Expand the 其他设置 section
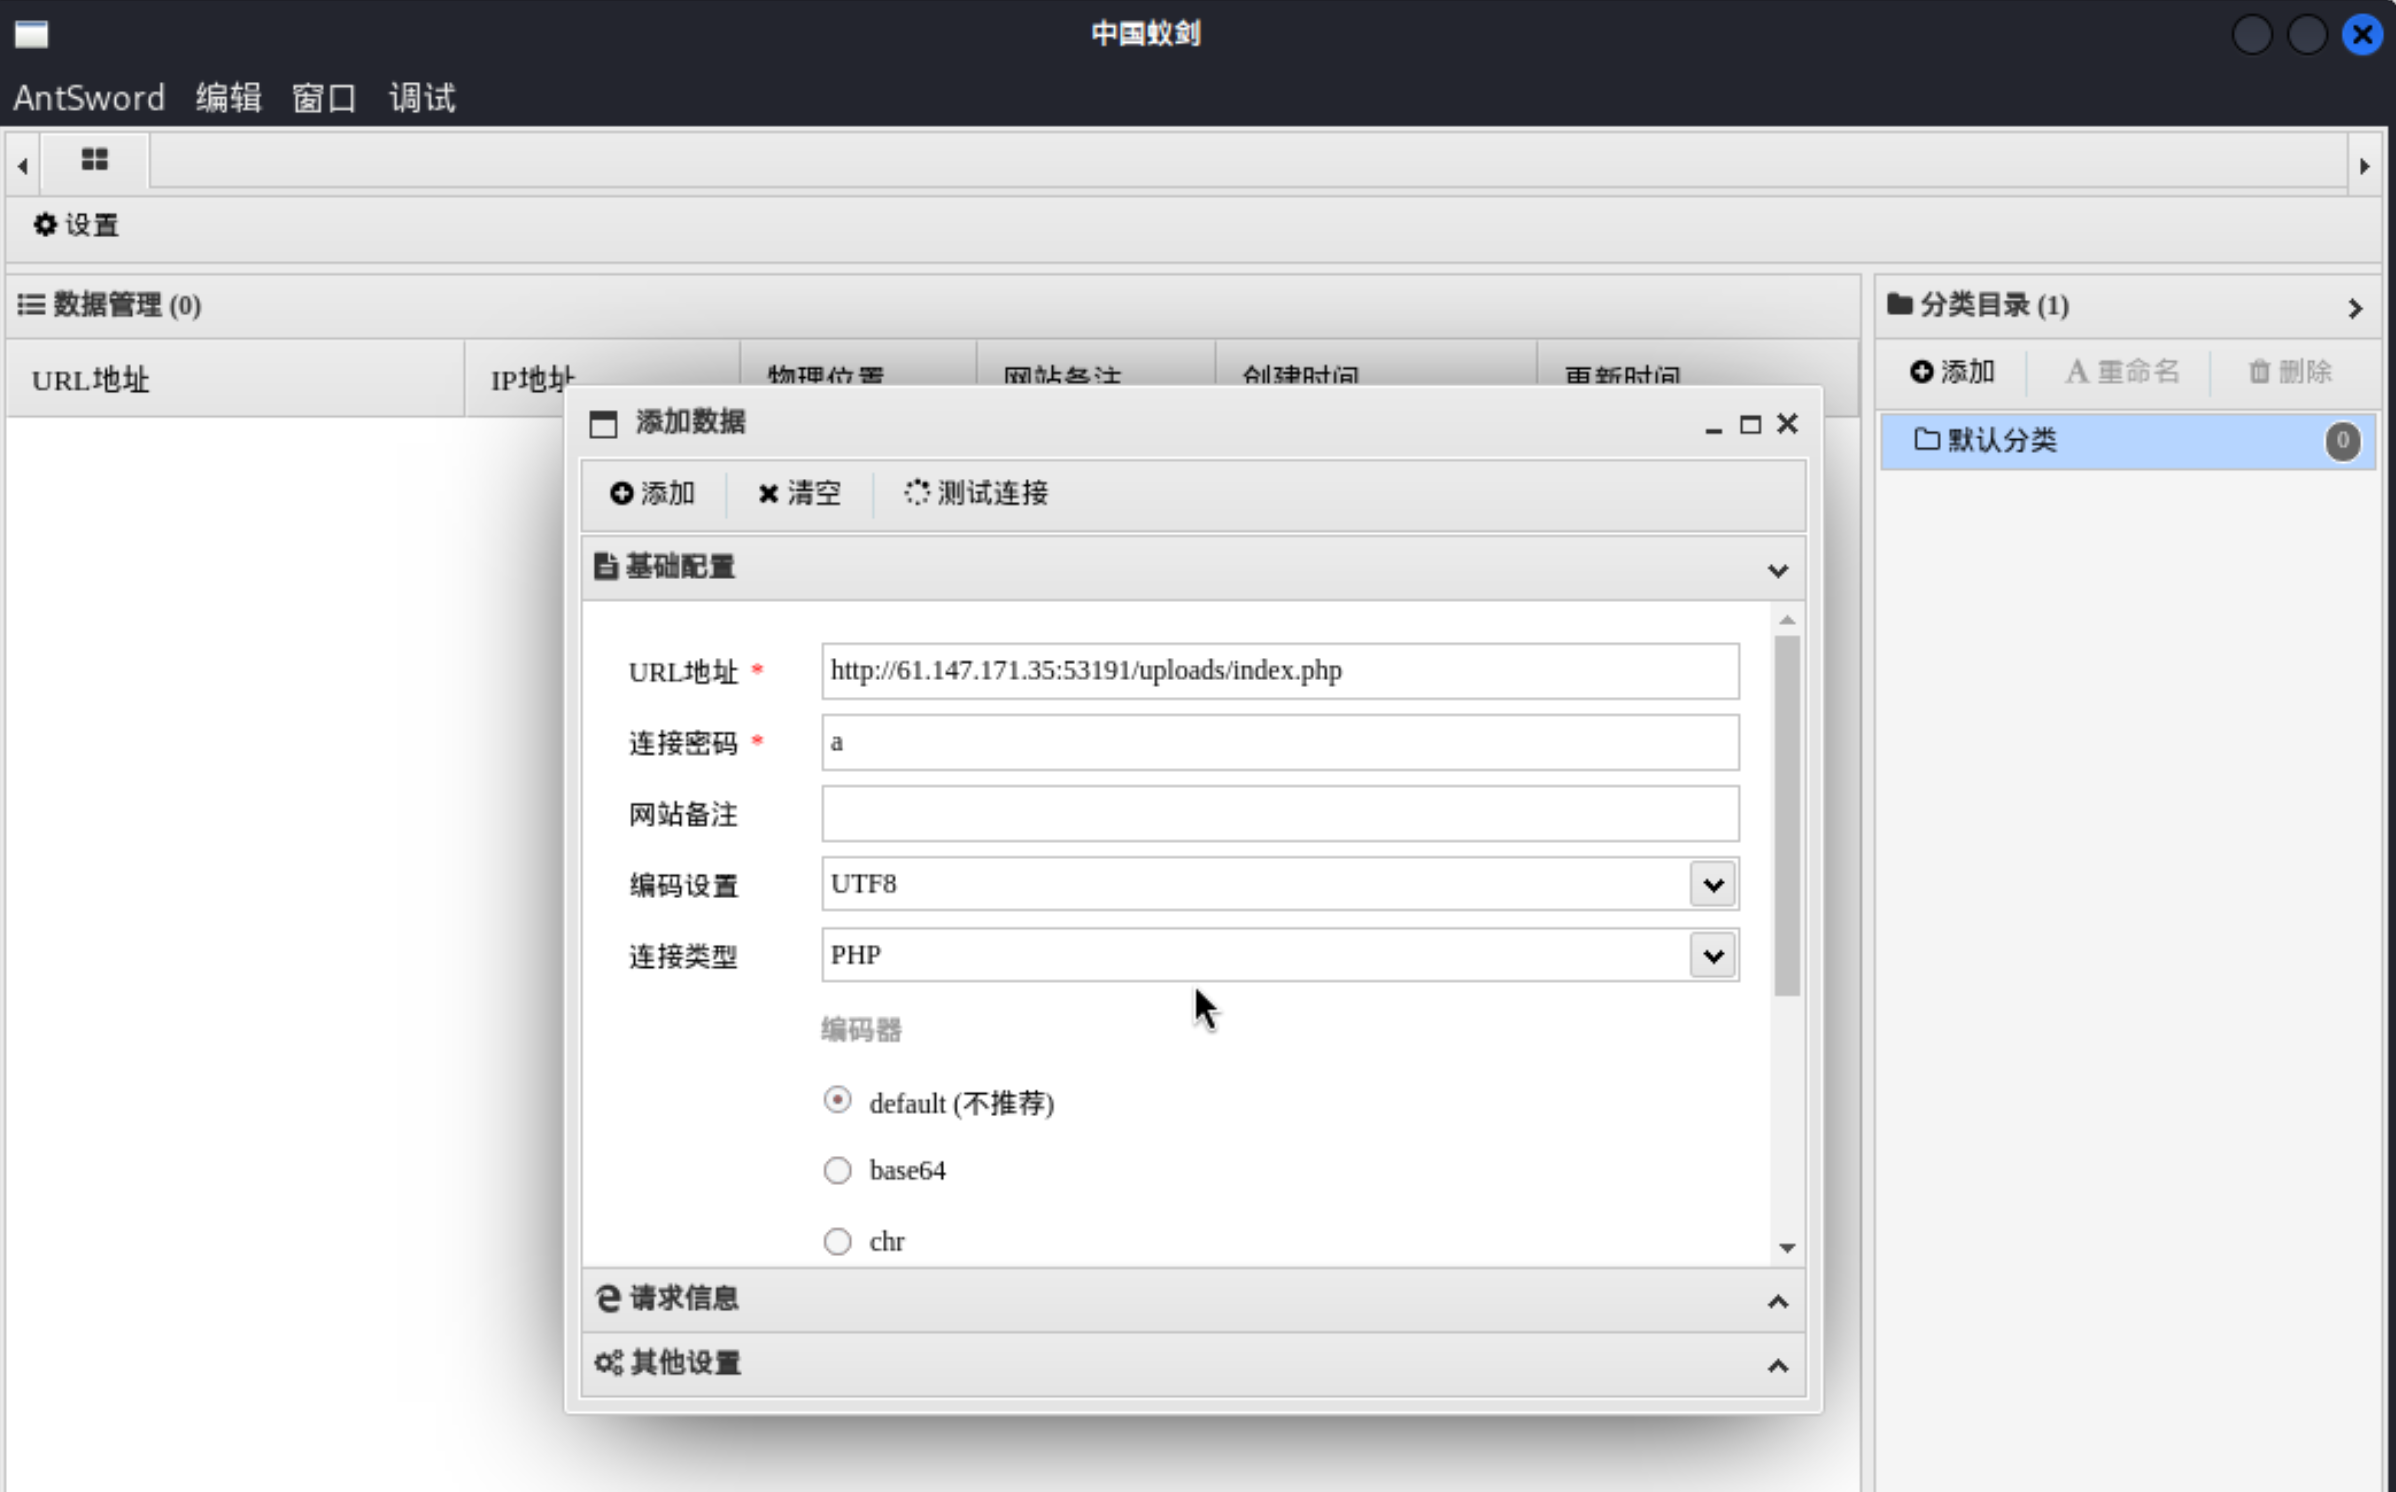Image resolution: width=2396 pixels, height=1492 pixels. [x=1777, y=1366]
